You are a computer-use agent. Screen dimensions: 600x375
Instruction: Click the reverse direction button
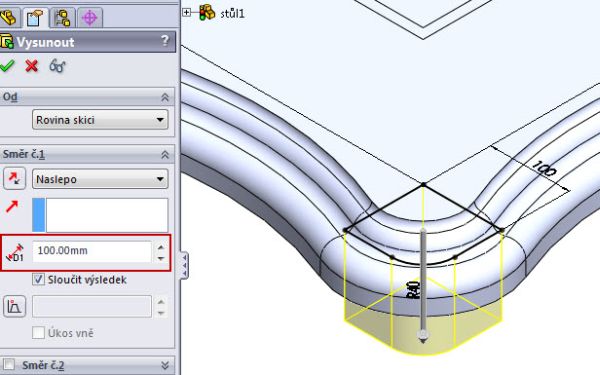coord(15,178)
